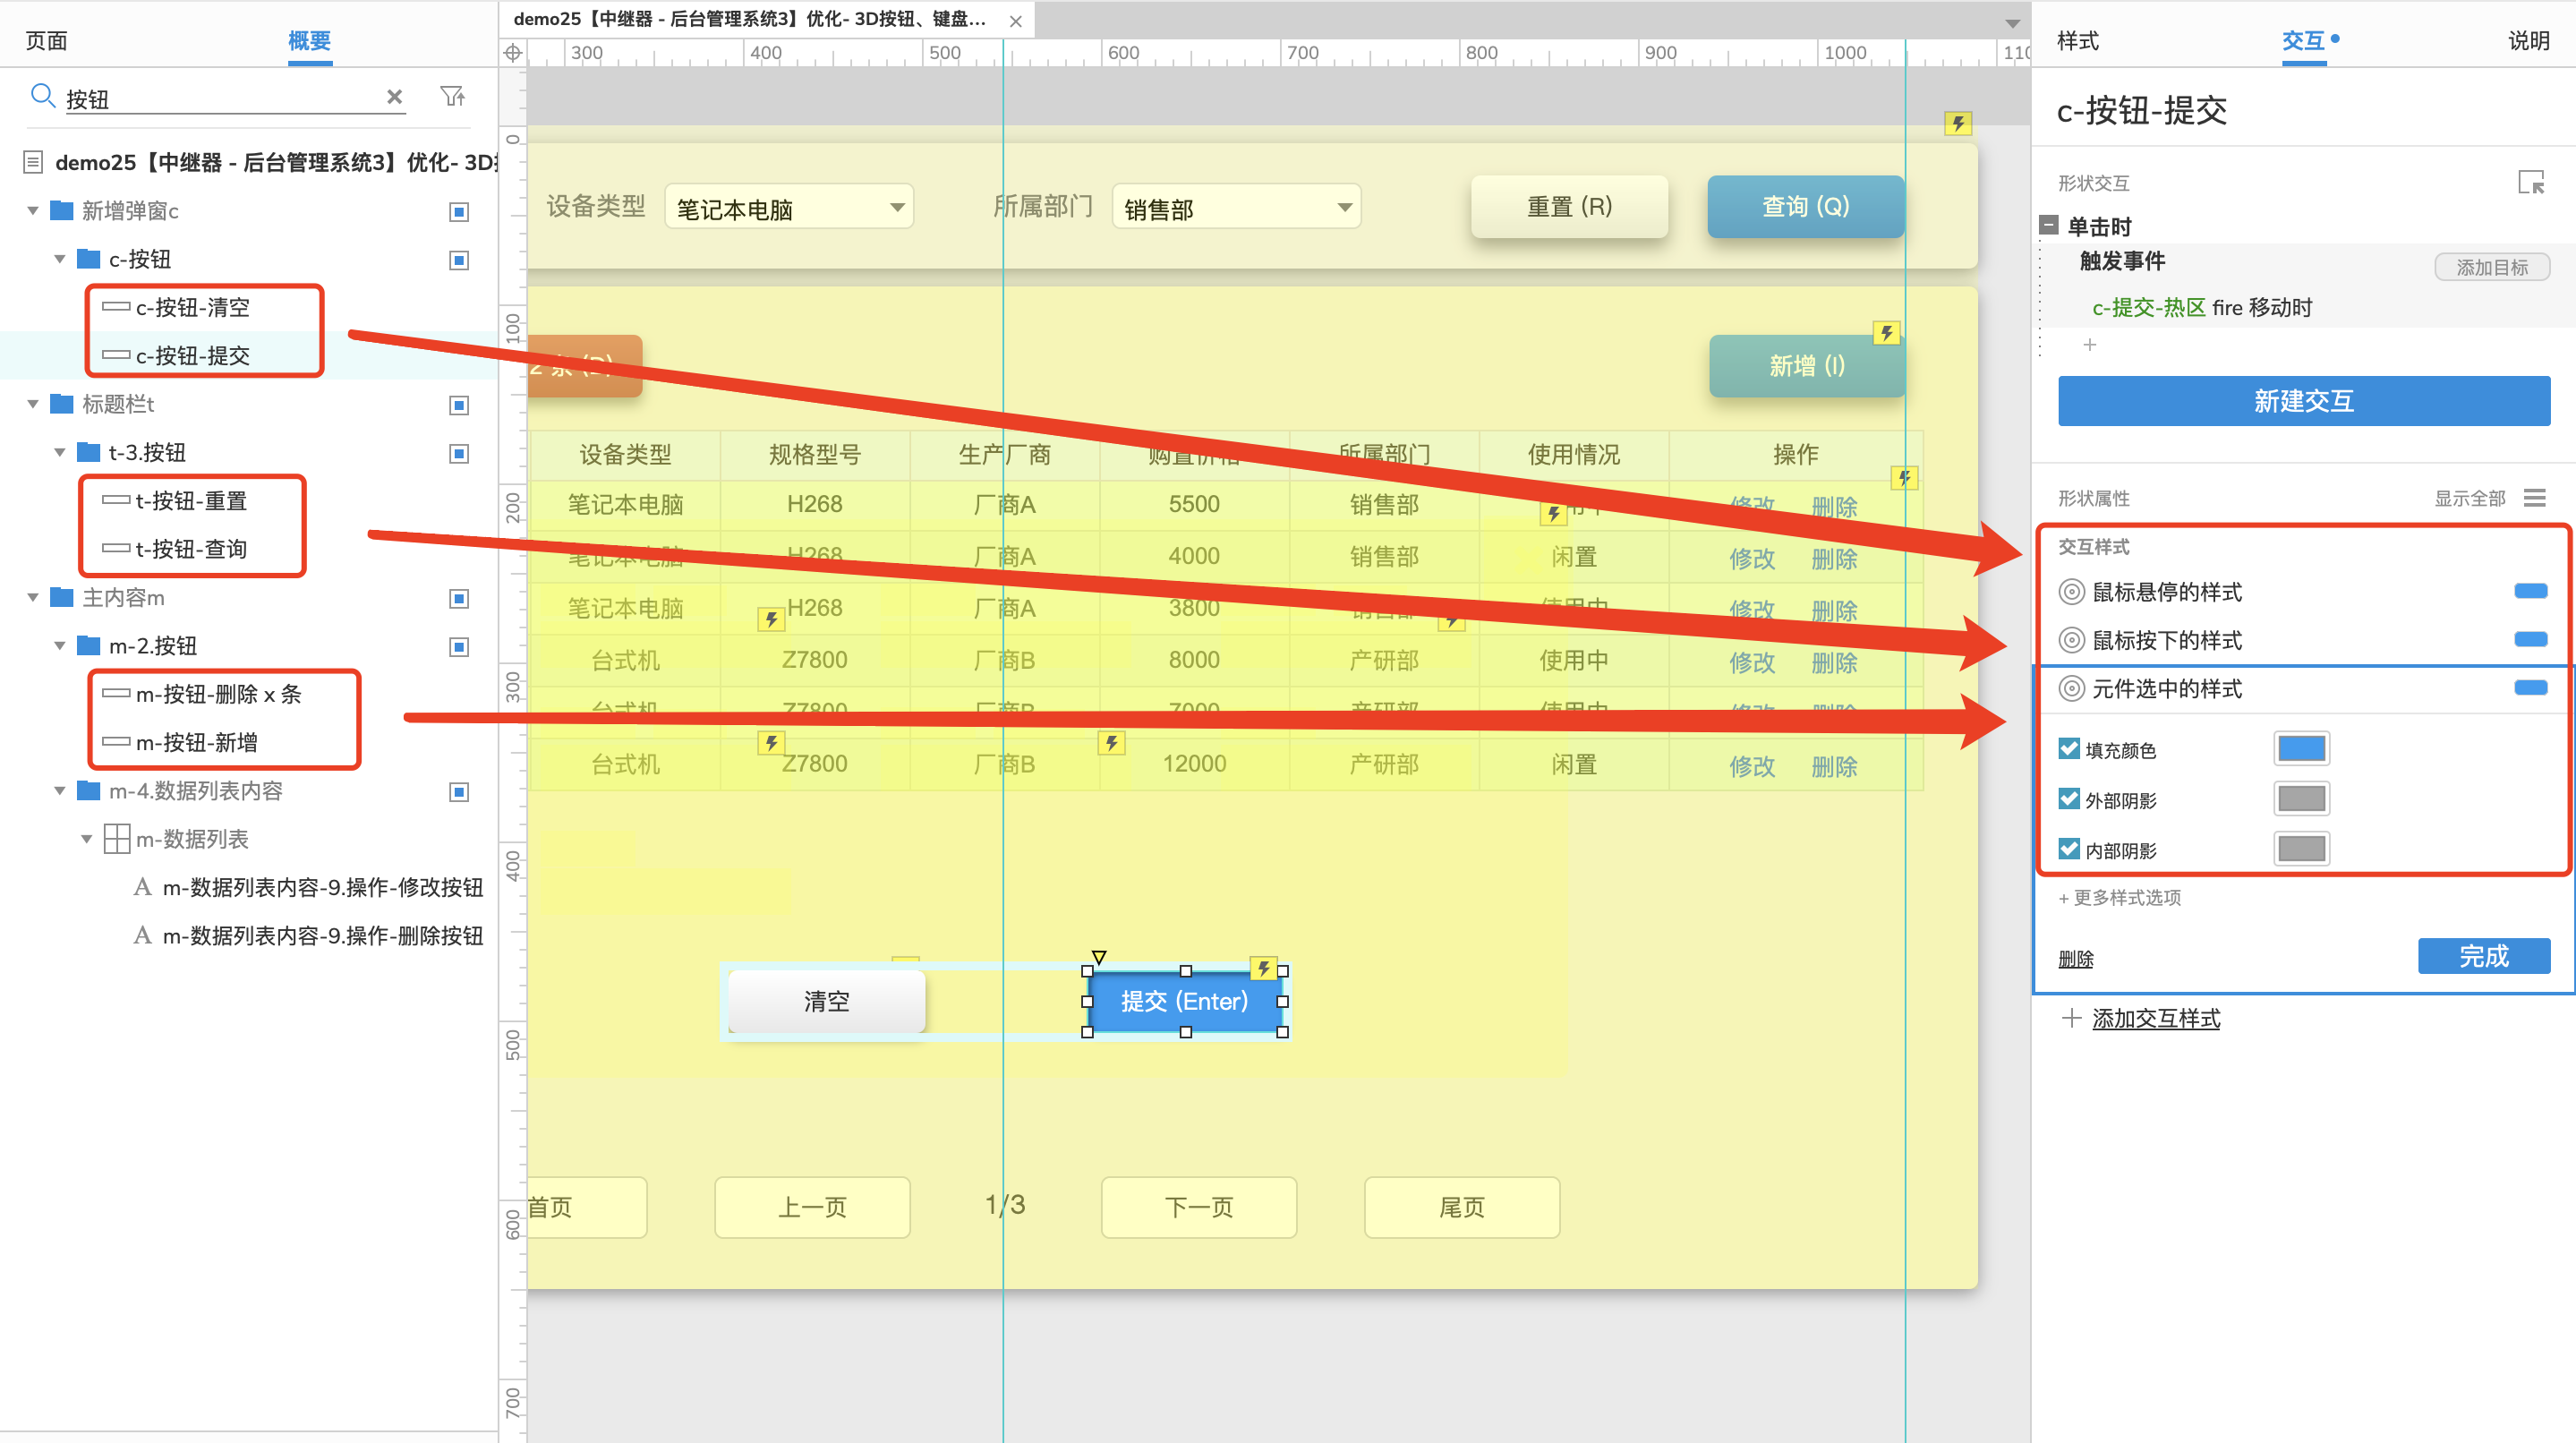Open the 填充颜色 blue color swatch
Image resolution: width=2576 pixels, height=1443 pixels.
(x=2301, y=748)
